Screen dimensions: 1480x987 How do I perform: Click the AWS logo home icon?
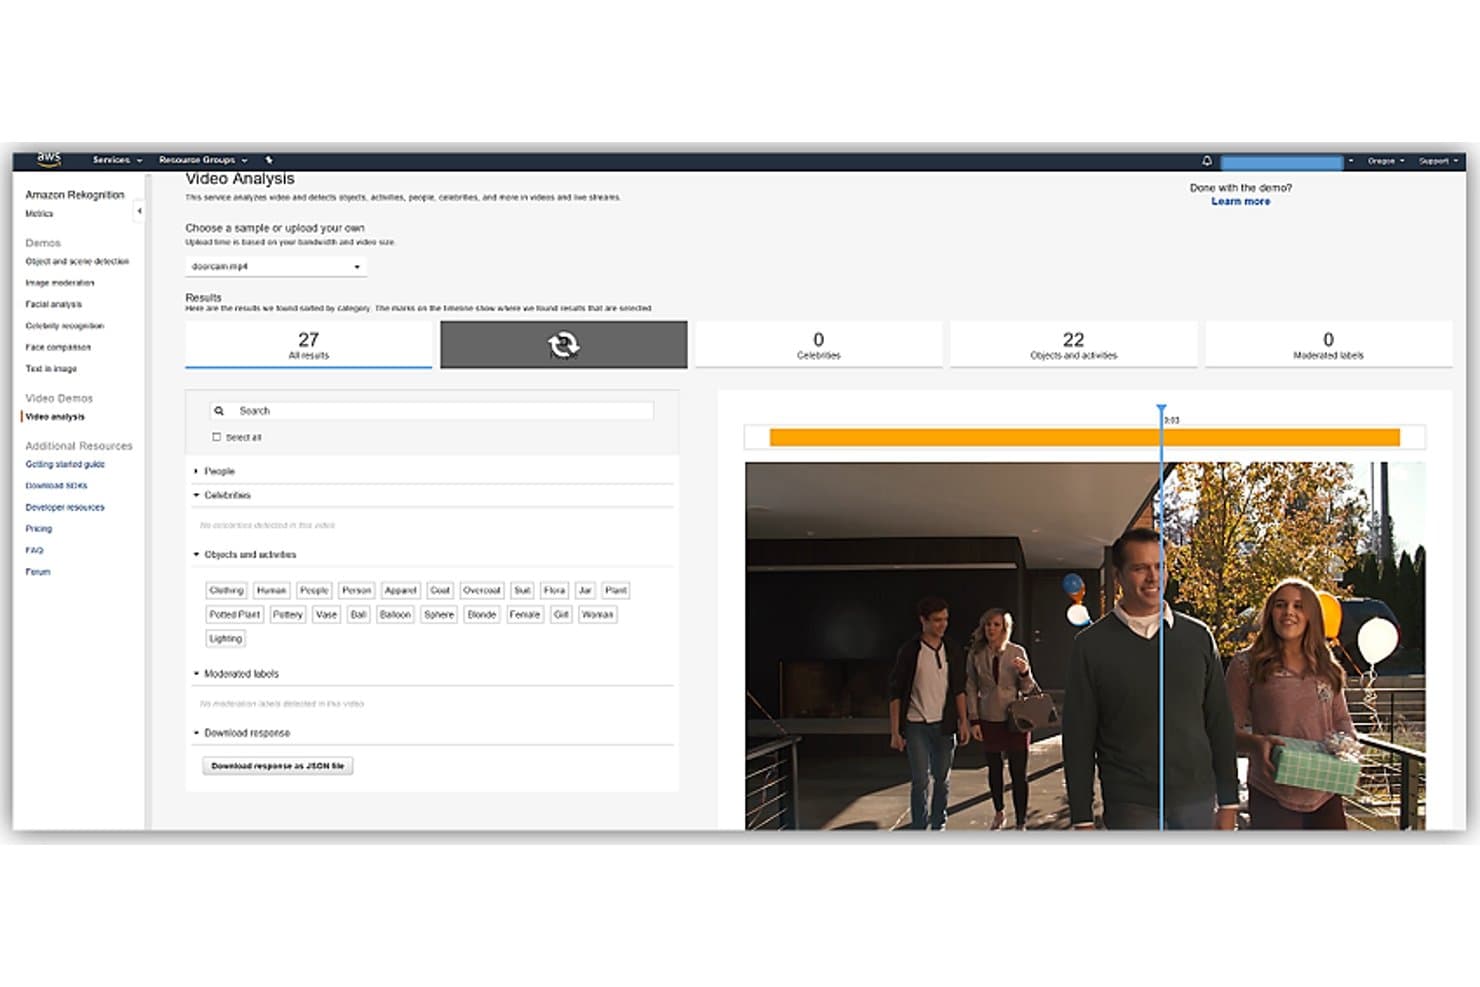(x=48, y=159)
